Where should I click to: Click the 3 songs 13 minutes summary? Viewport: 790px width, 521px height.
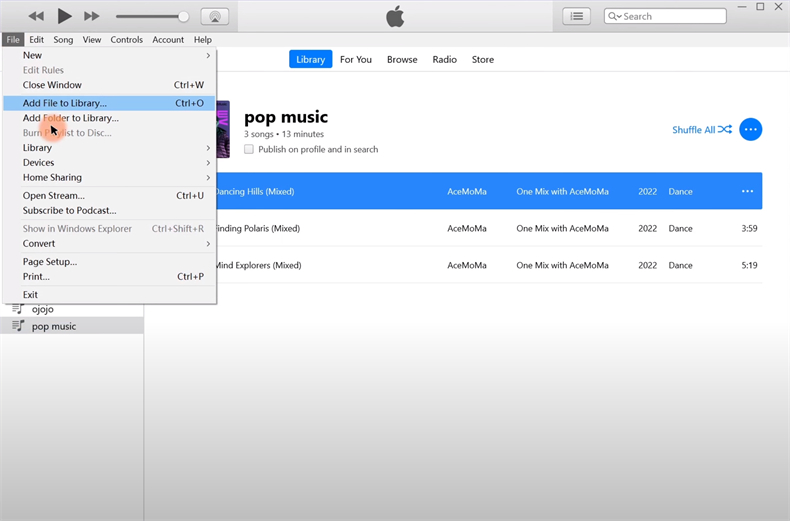coord(284,134)
